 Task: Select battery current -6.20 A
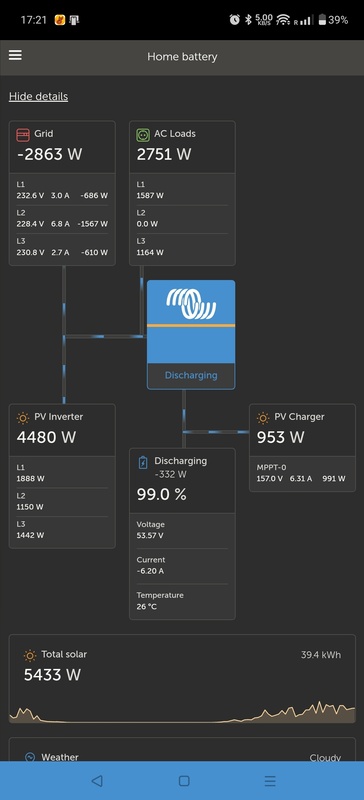[x=151, y=571]
